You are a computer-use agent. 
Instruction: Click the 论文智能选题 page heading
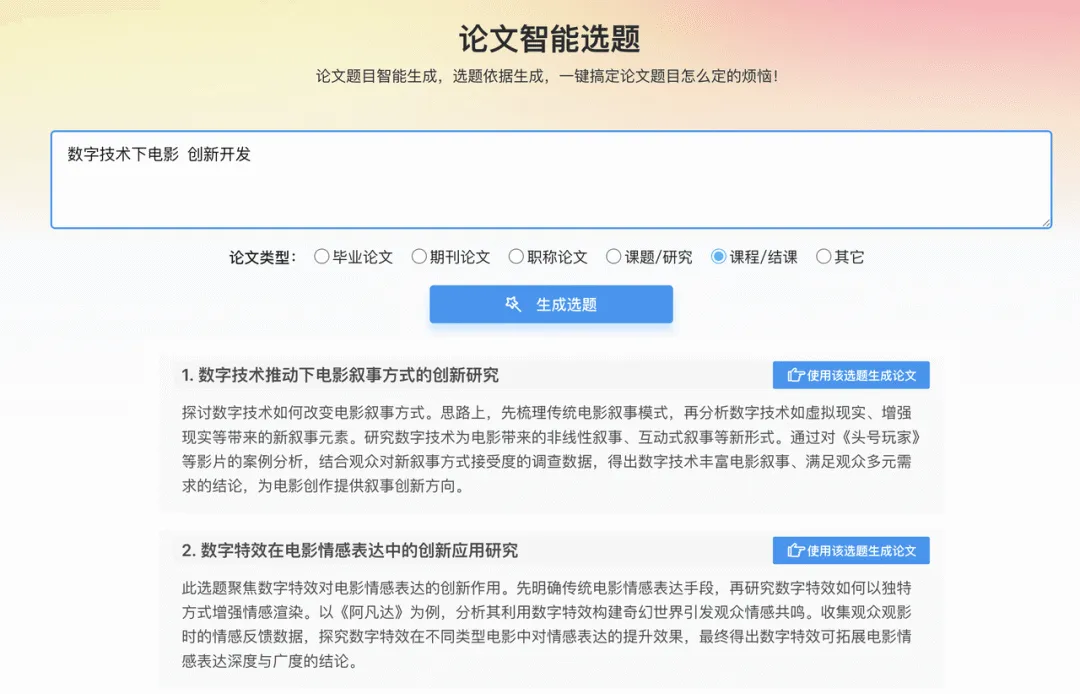click(550, 39)
